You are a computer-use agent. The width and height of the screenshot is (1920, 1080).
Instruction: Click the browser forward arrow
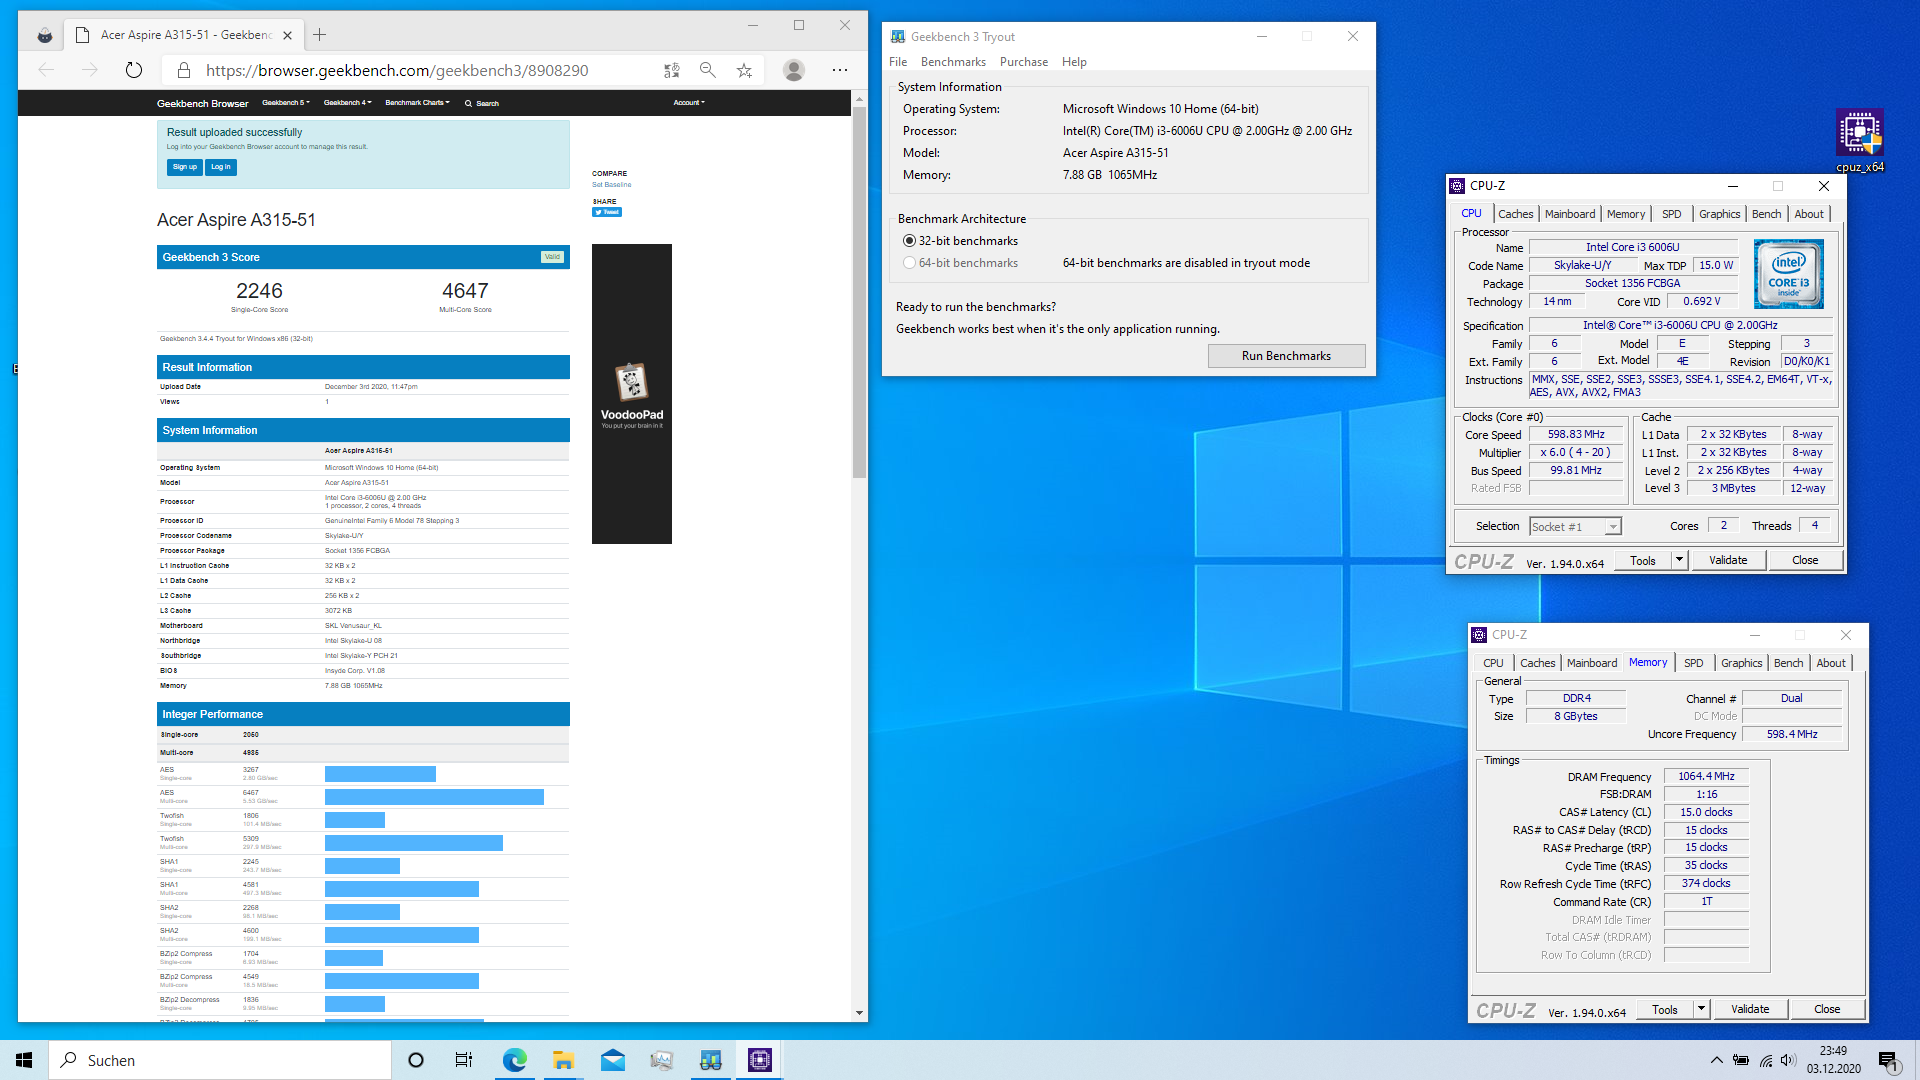click(x=90, y=70)
